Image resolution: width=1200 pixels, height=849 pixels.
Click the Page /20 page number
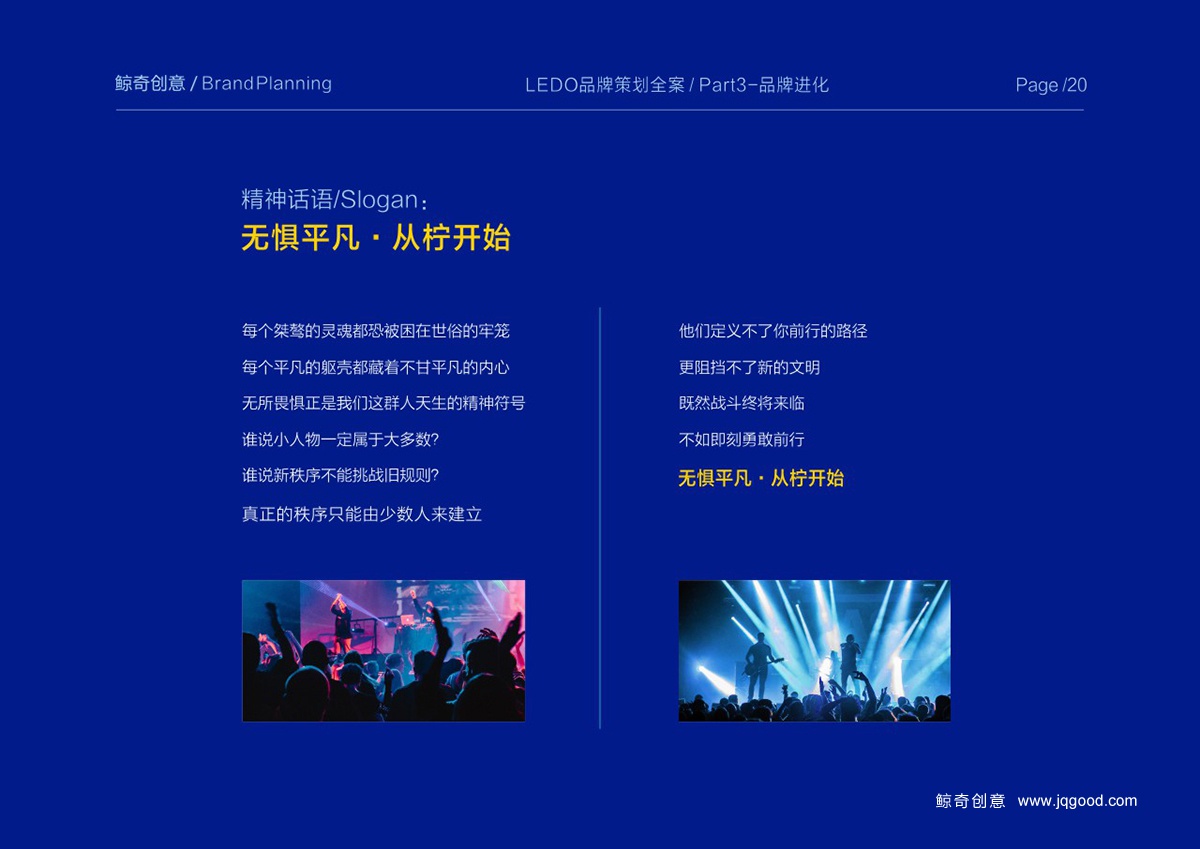[x=1049, y=86]
